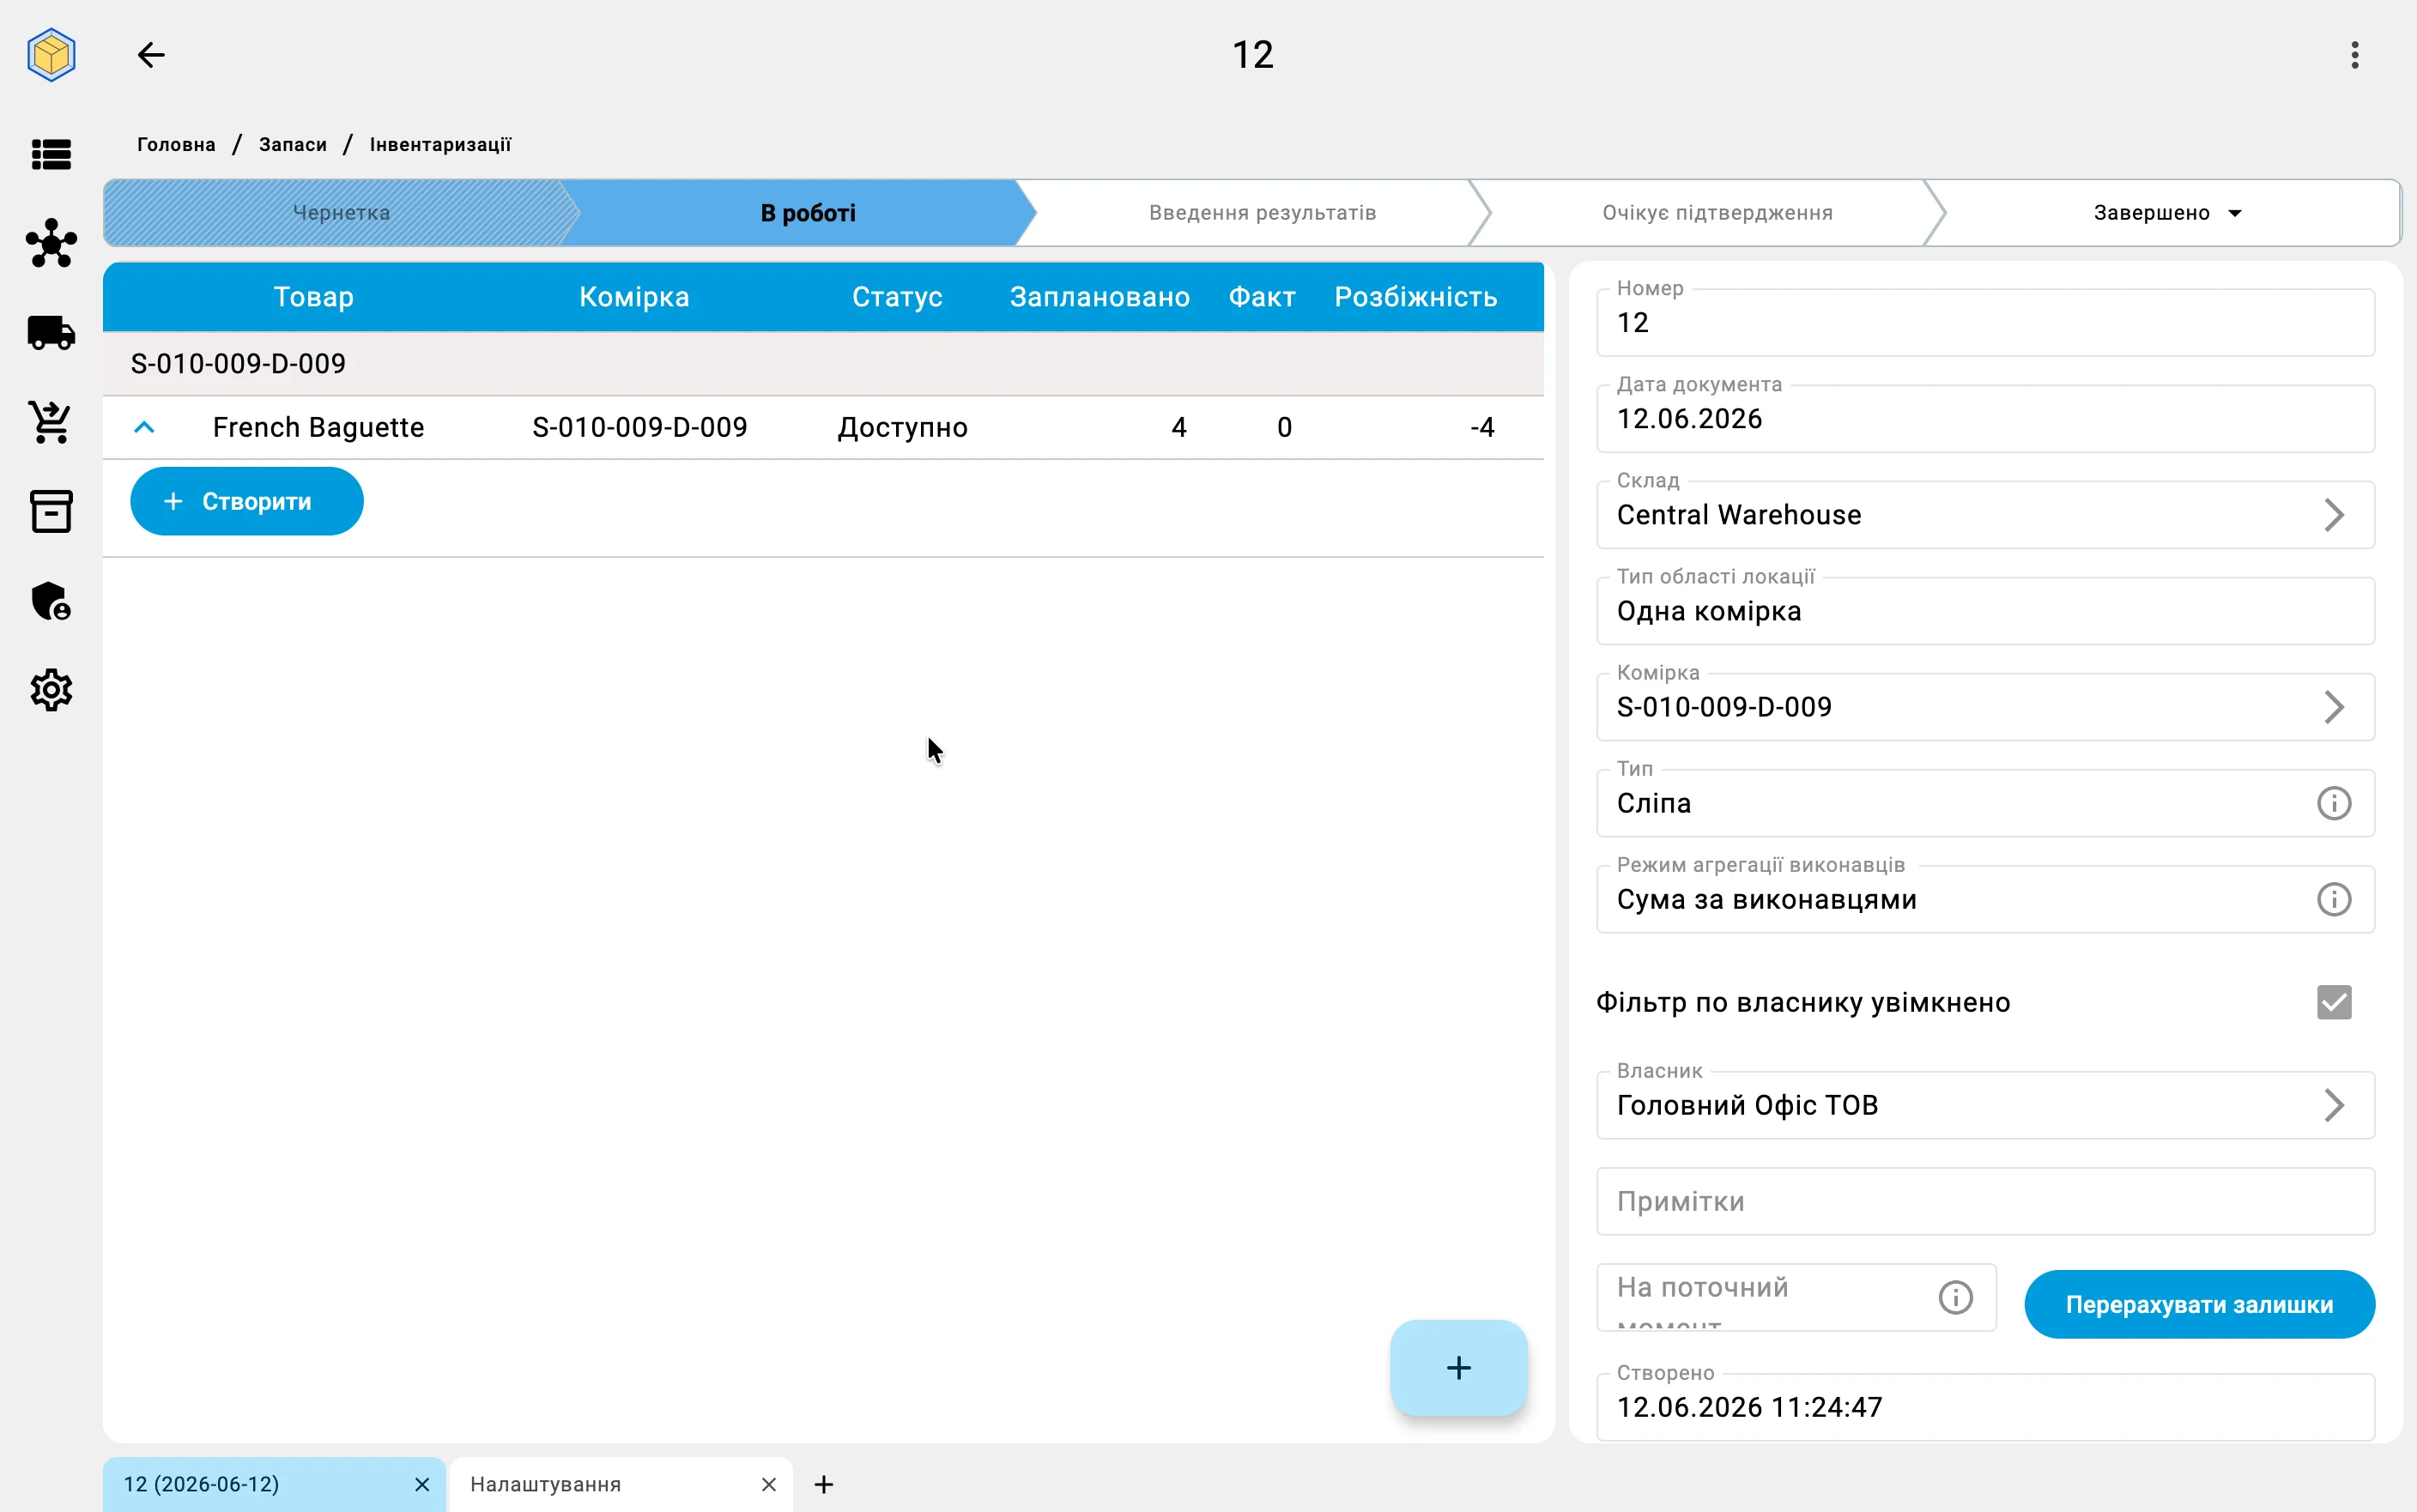Collapse the French Baguette row
This screenshot has height=1512, width=2417.
coord(144,427)
